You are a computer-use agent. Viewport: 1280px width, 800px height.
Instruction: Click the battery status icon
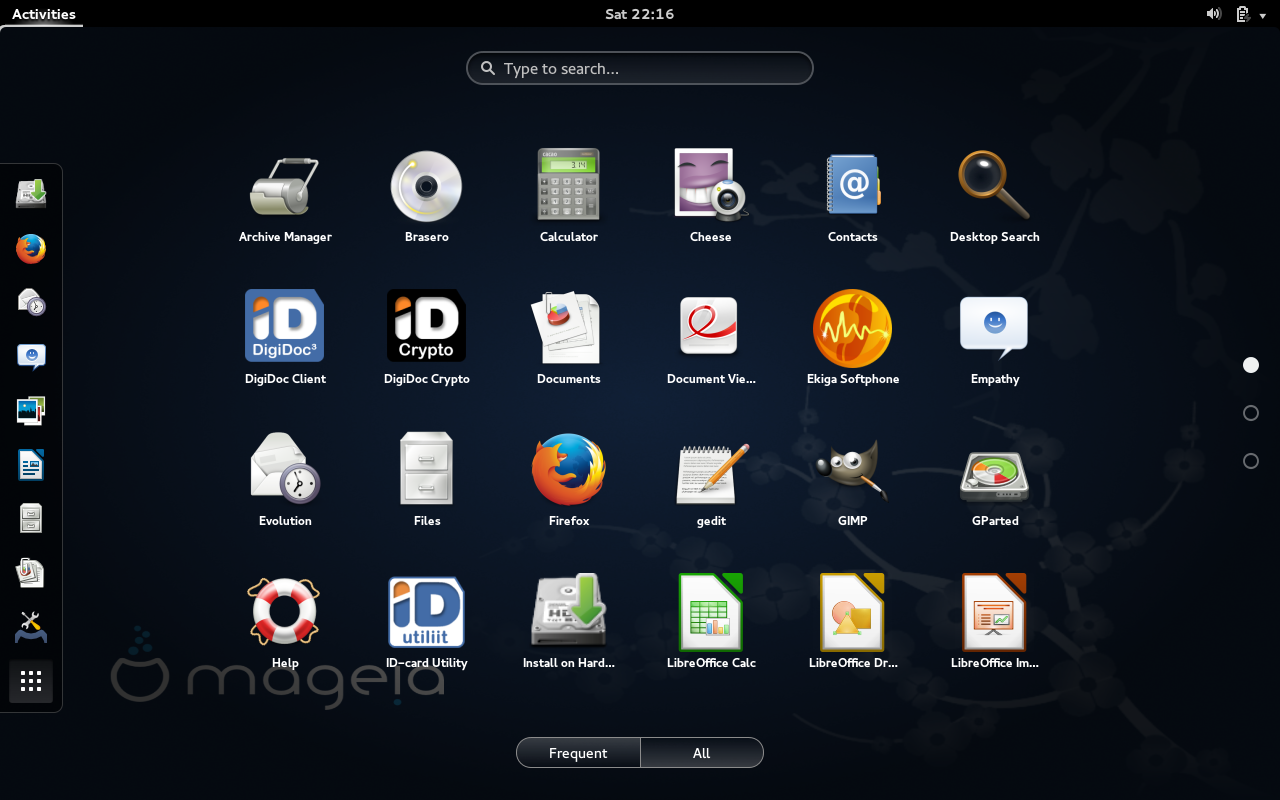1242,14
